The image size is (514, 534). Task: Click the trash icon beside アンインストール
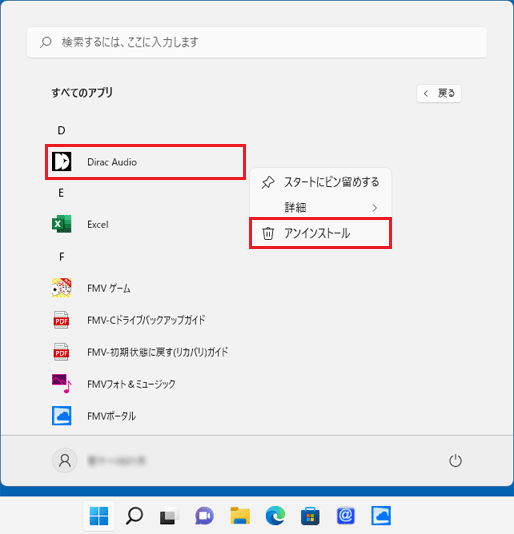coord(268,233)
